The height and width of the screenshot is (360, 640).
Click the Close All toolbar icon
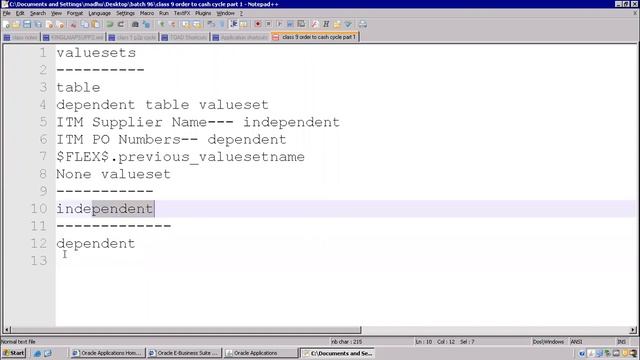click(x=61, y=24)
